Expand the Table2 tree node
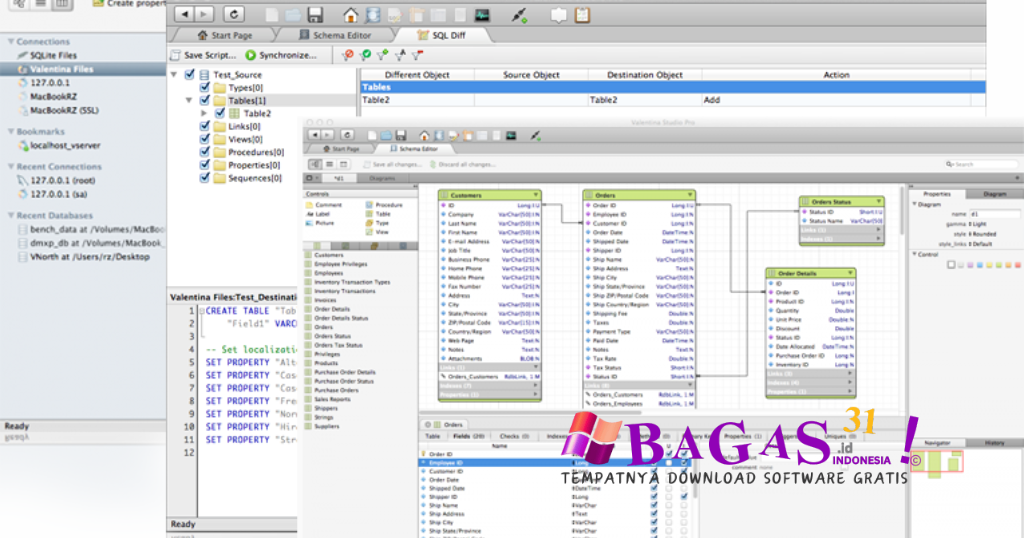The width and height of the screenshot is (1024, 538). pos(204,114)
